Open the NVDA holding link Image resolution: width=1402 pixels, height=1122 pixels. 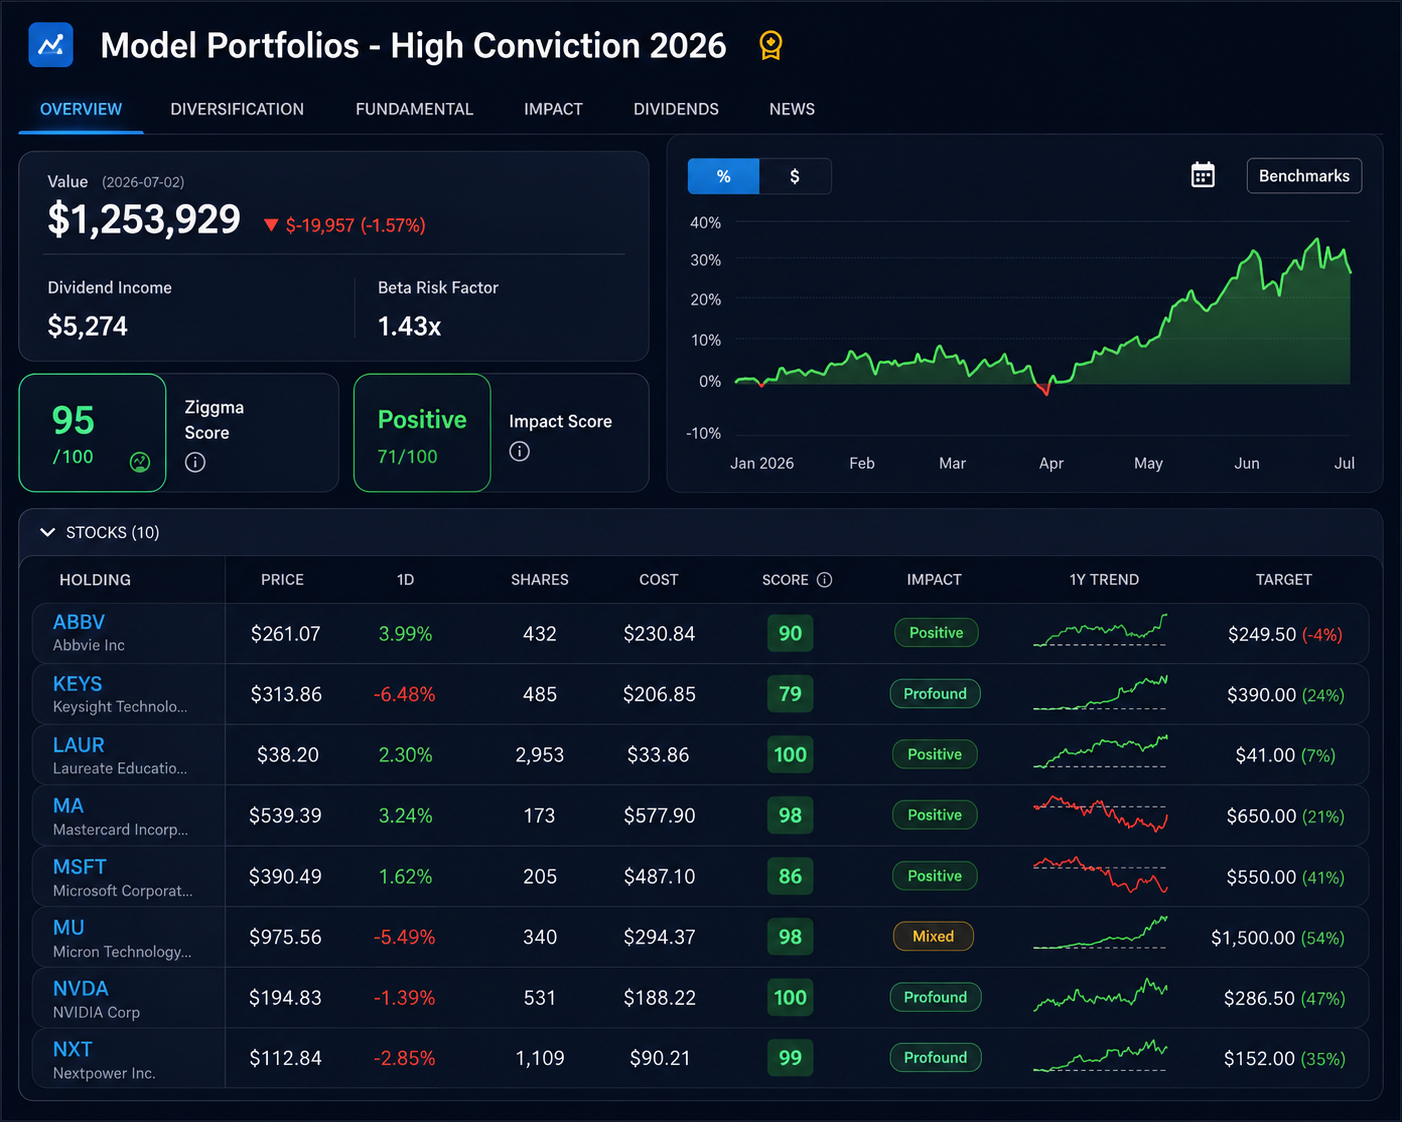tap(80, 988)
